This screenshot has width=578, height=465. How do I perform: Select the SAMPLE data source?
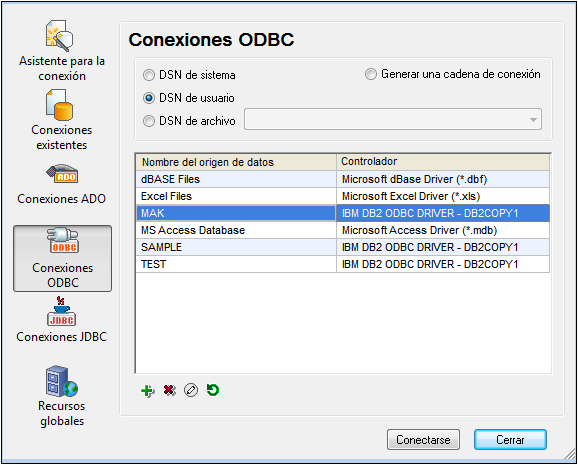[x=236, y=247]
